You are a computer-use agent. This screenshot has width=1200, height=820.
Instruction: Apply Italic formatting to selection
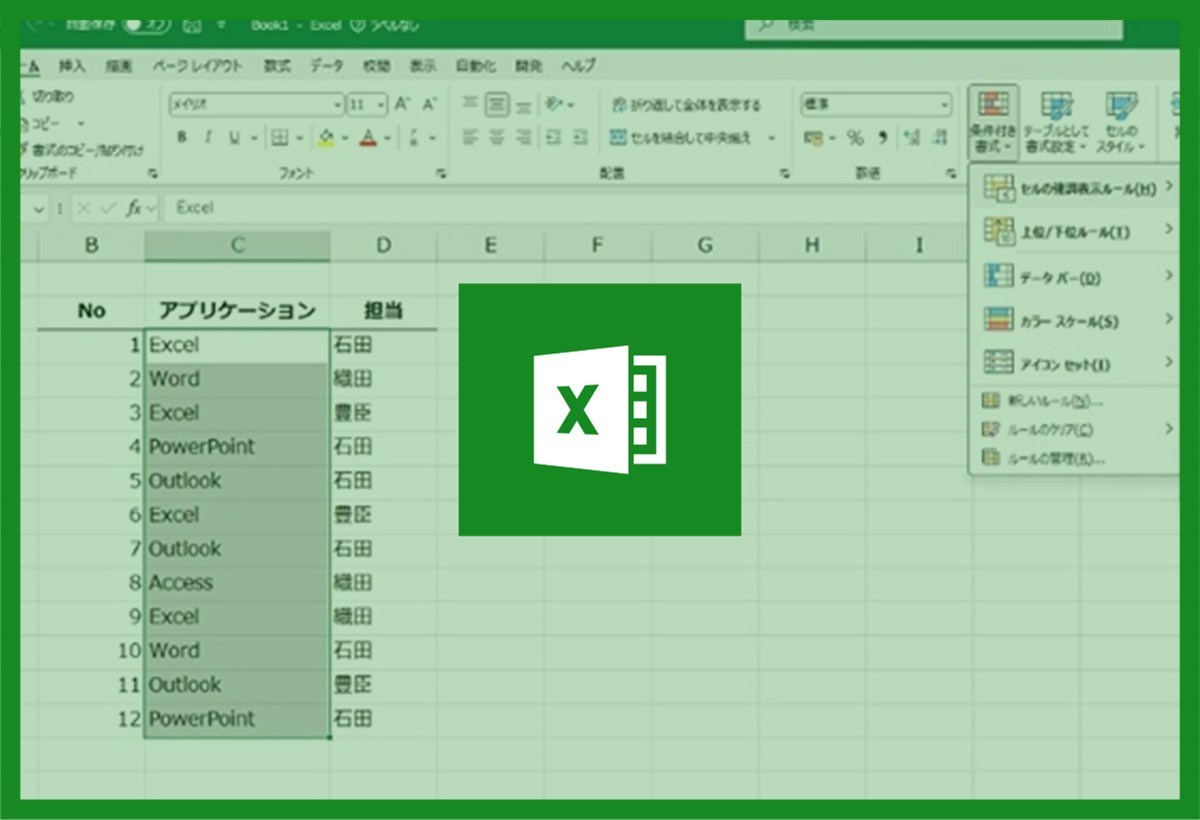(209, 138)
